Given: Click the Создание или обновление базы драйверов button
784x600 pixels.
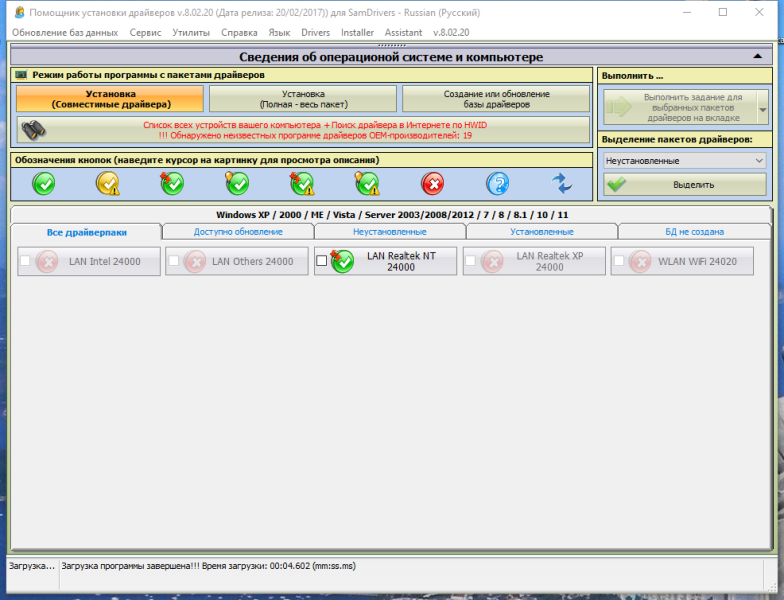Looking at the screenshot, I should [x=496, y=99].
